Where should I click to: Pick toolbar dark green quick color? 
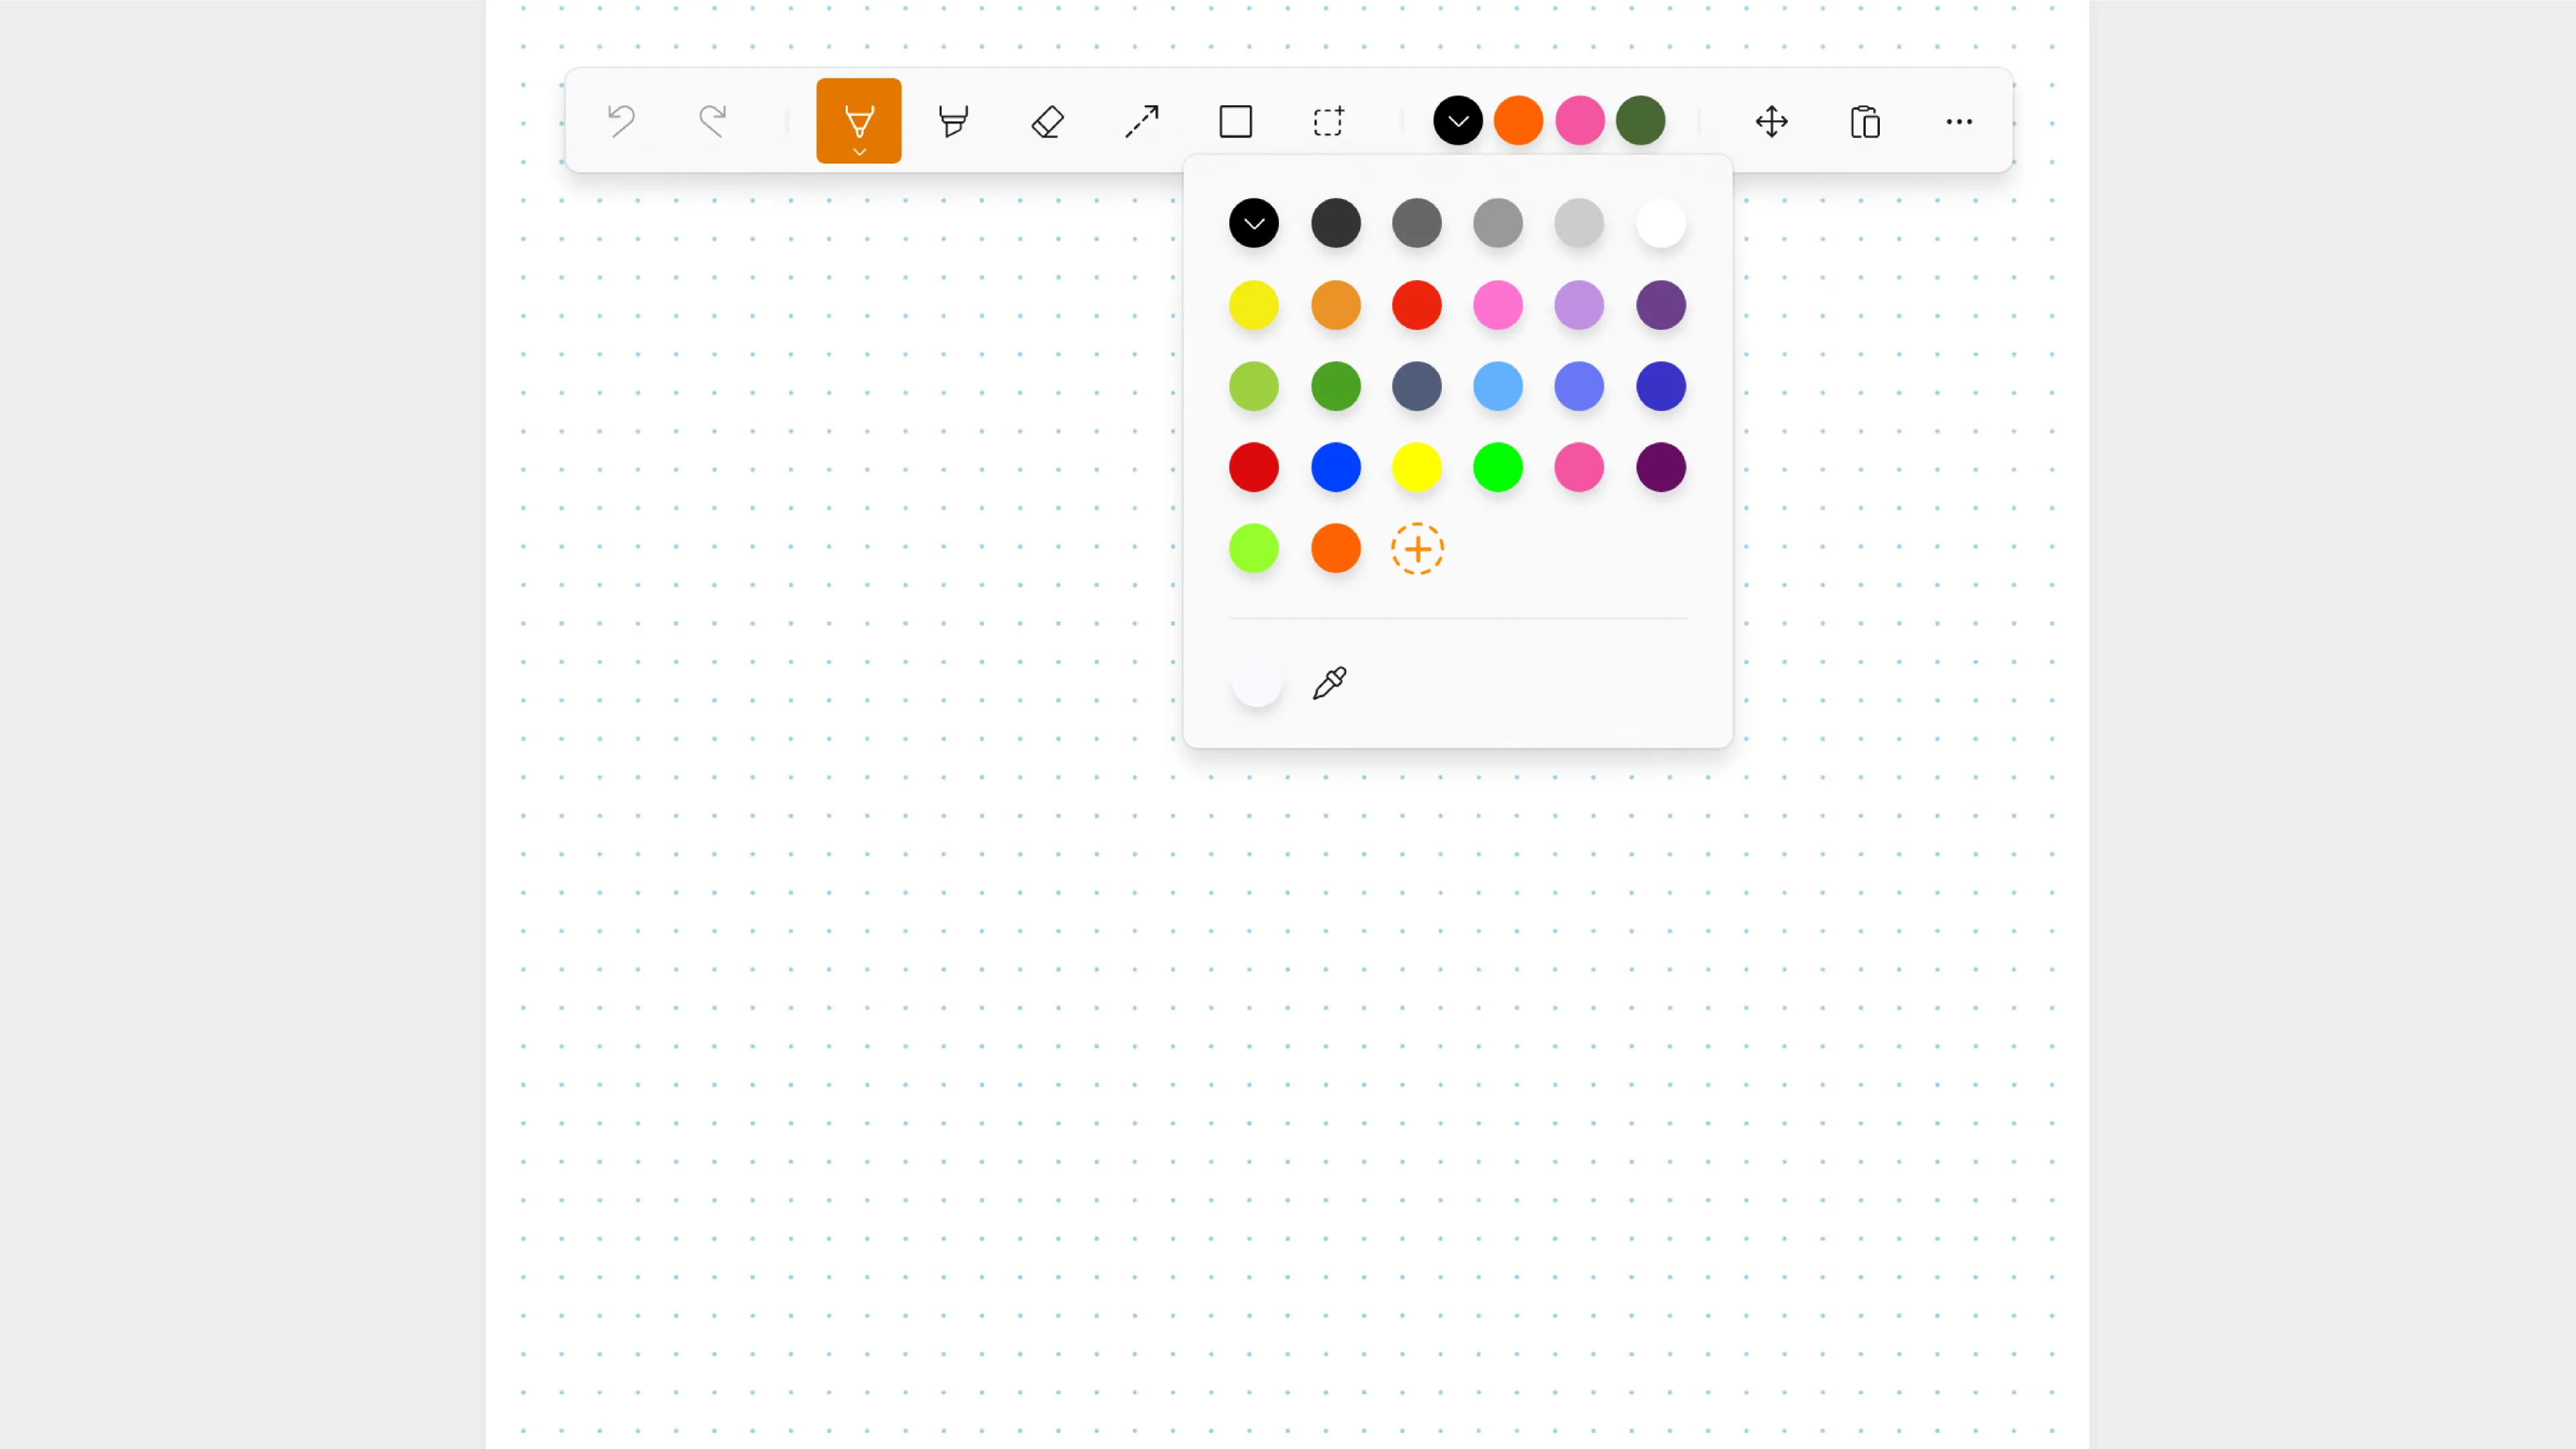1640,121
